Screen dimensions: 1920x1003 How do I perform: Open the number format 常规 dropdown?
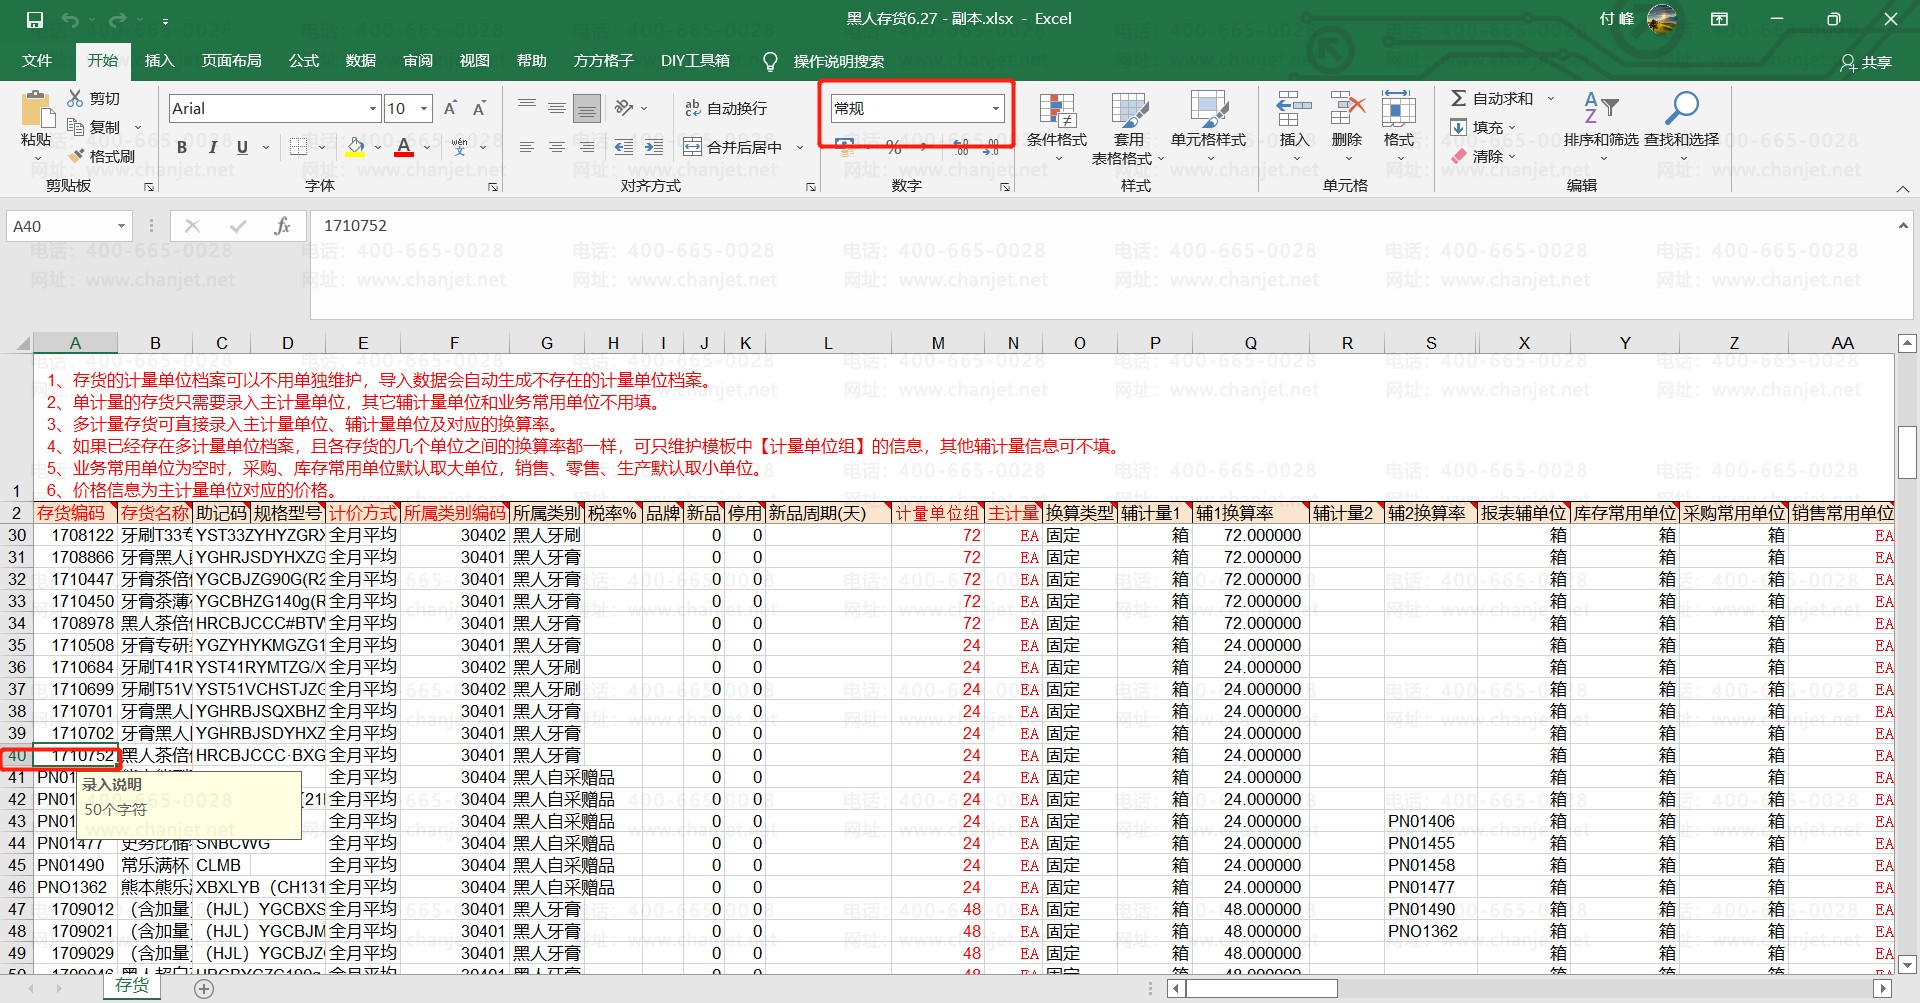click(x=996, y=108)
